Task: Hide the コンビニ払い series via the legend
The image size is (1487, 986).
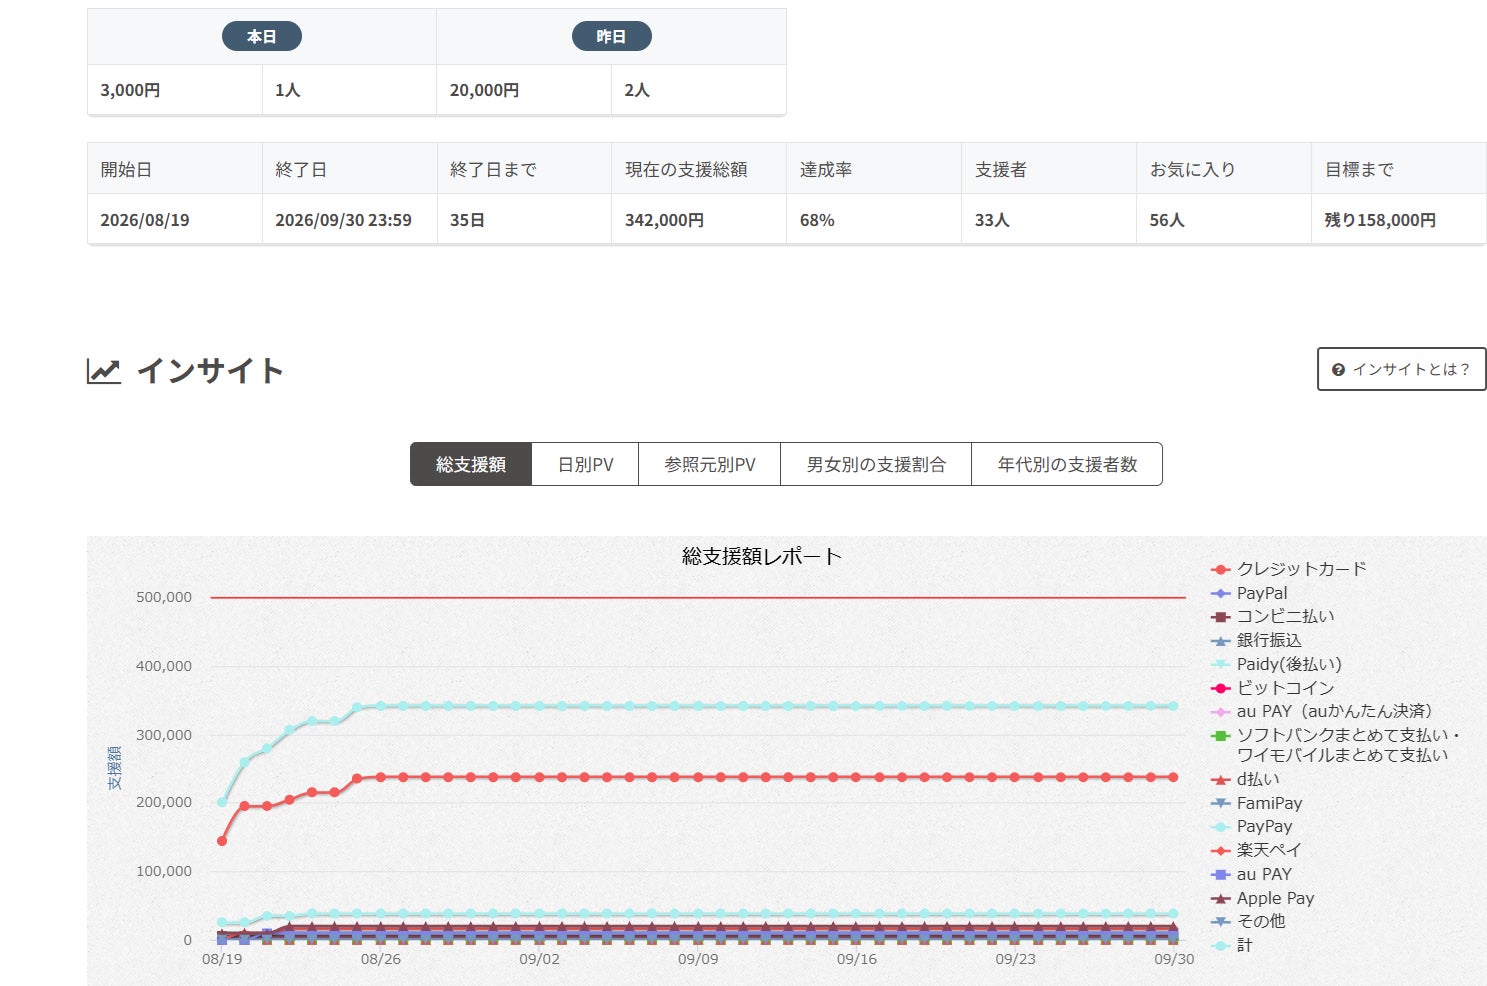Action: (1273, 617)
